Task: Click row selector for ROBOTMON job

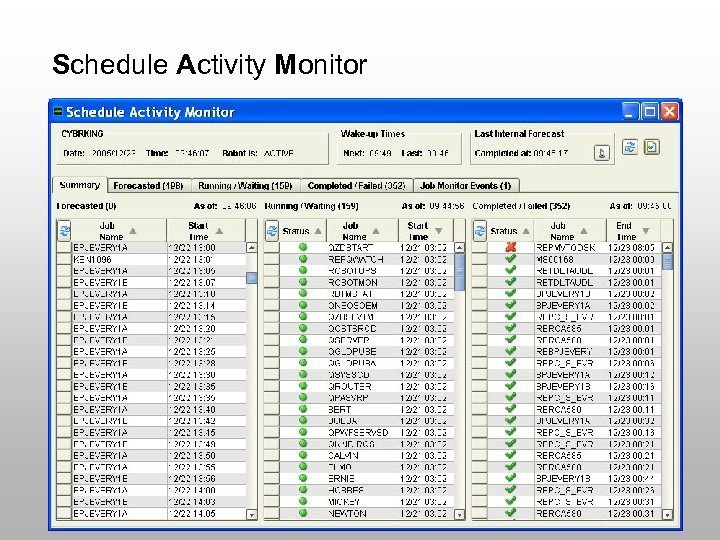Action: pos(272,282)
